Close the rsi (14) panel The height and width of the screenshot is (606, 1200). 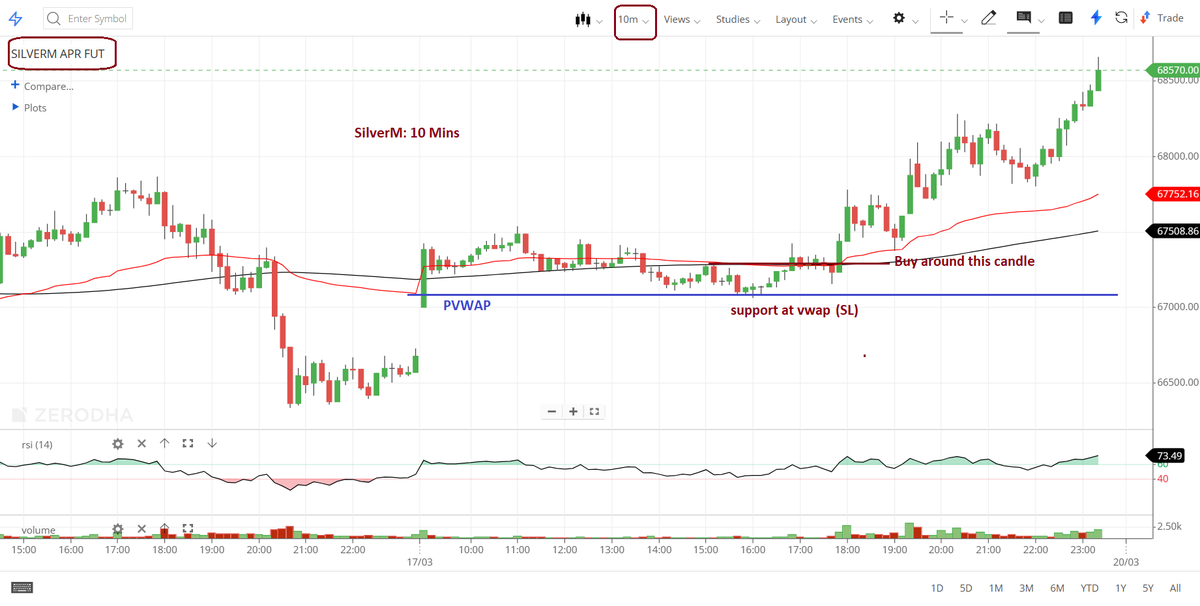tap(141, 444)
